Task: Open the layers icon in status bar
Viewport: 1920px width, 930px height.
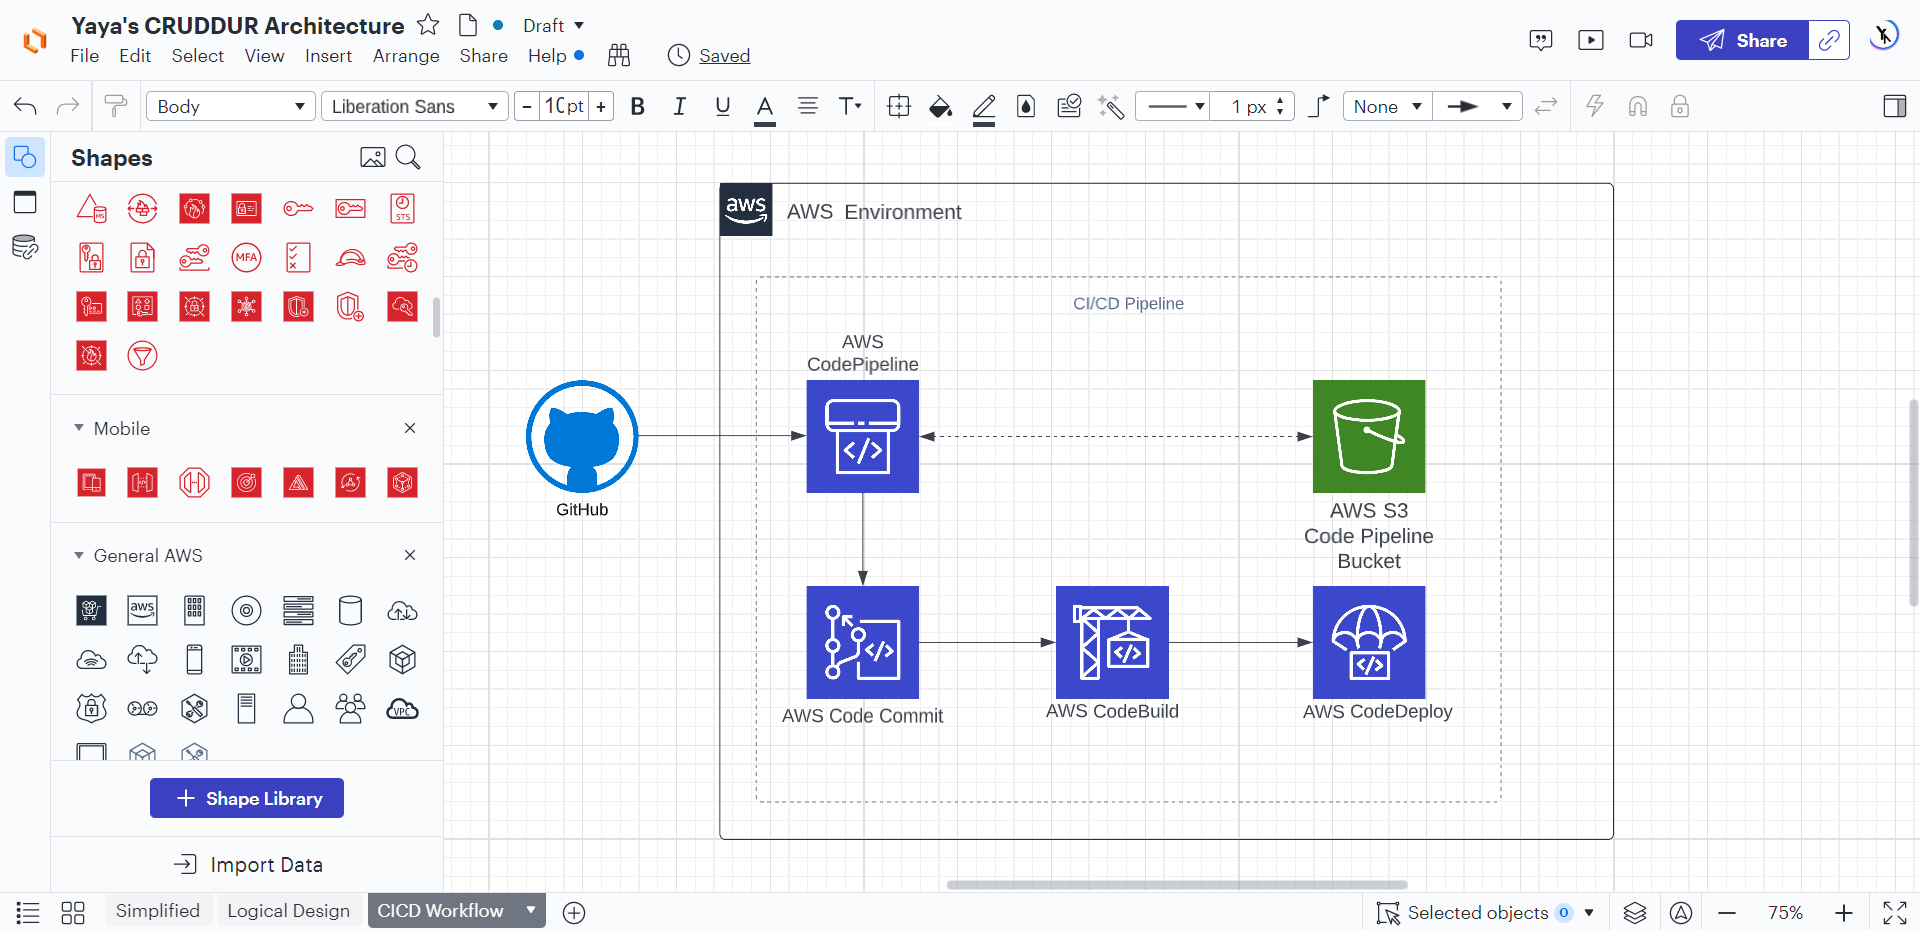Action: [1635, 912]
